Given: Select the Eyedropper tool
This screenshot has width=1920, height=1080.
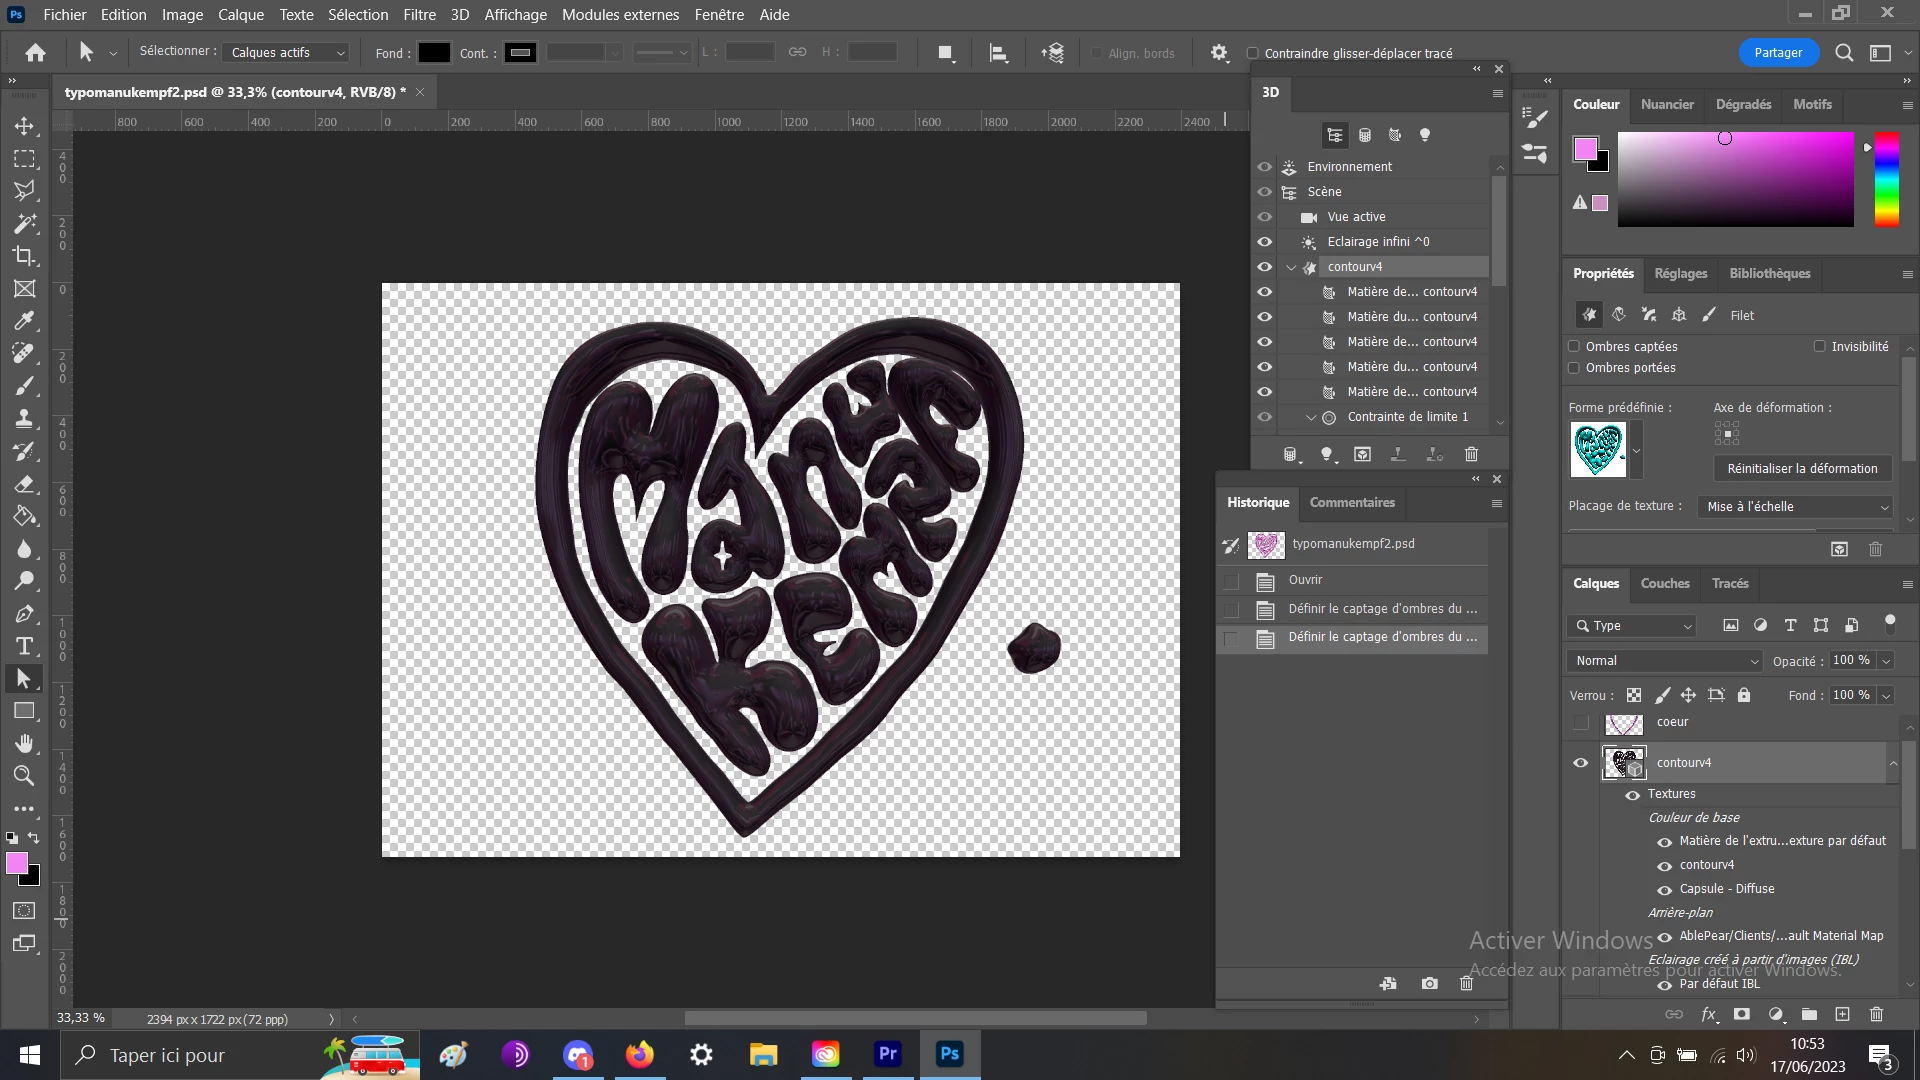Looking at the screenshot, I should pos(24,321).
